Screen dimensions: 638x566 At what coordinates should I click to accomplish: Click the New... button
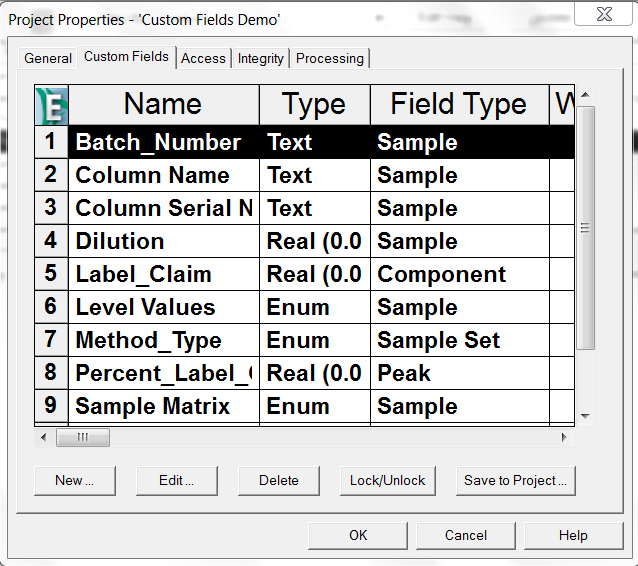pyautogui.click(x=74, y=480)
